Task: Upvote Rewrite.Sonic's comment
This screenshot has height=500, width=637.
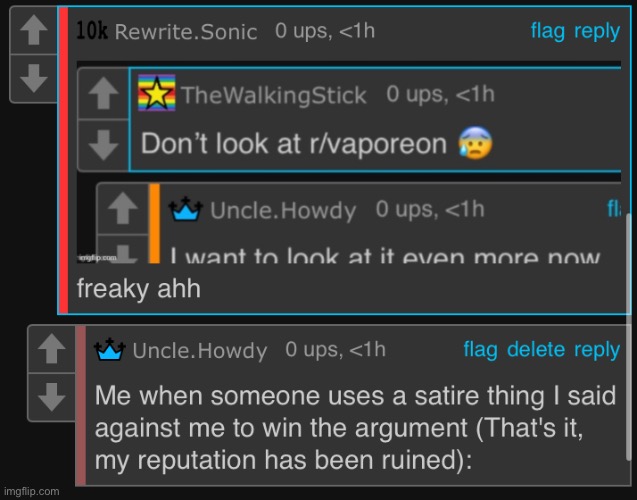Action: pos(34,30)
